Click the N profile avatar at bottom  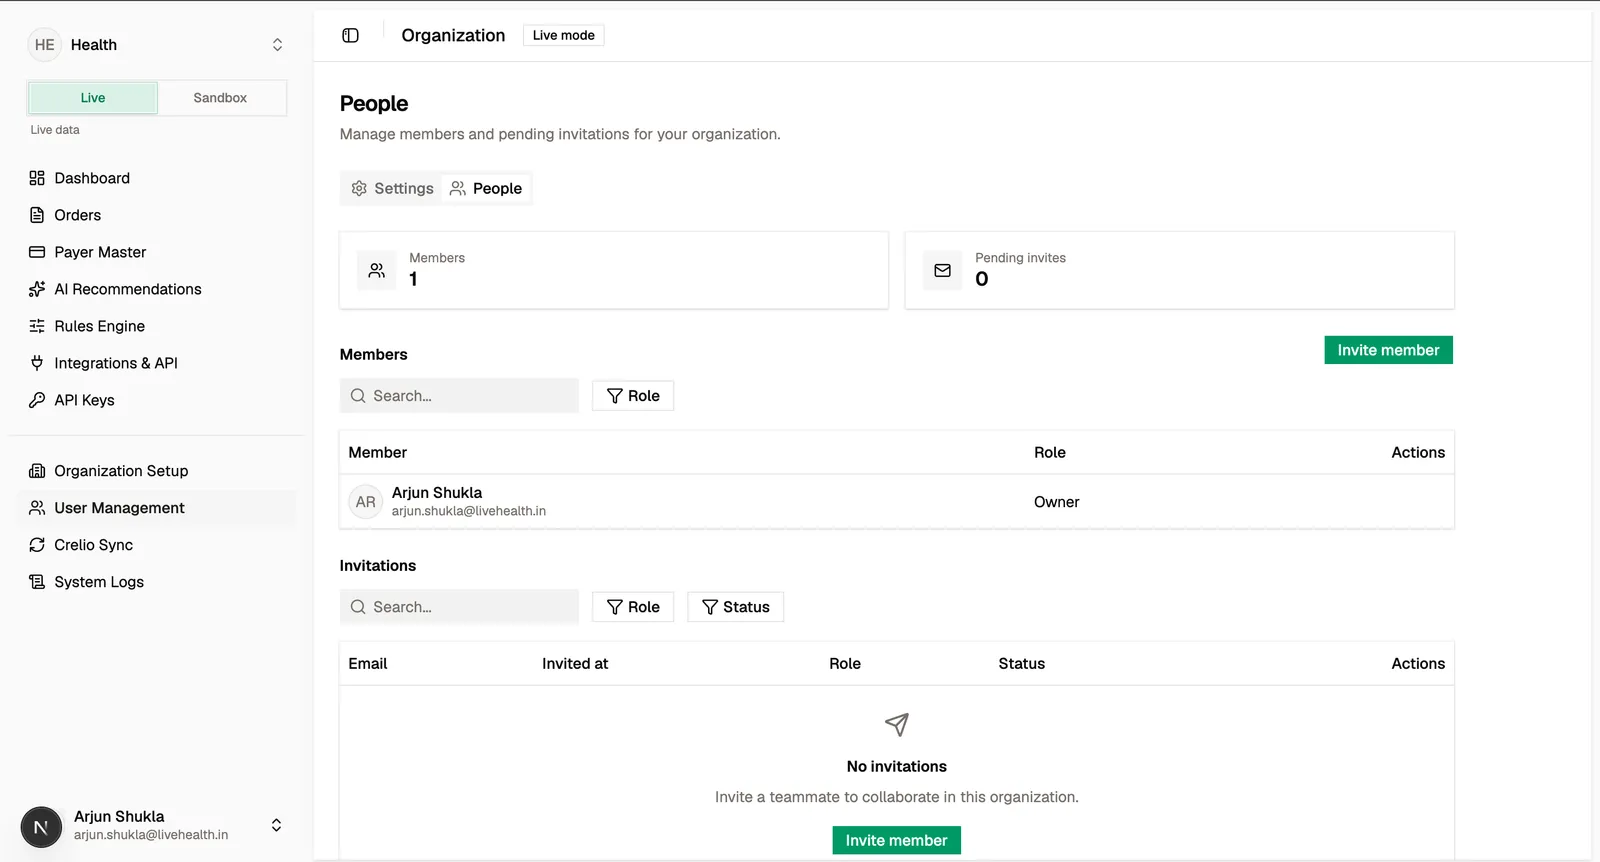pos(41,827)
